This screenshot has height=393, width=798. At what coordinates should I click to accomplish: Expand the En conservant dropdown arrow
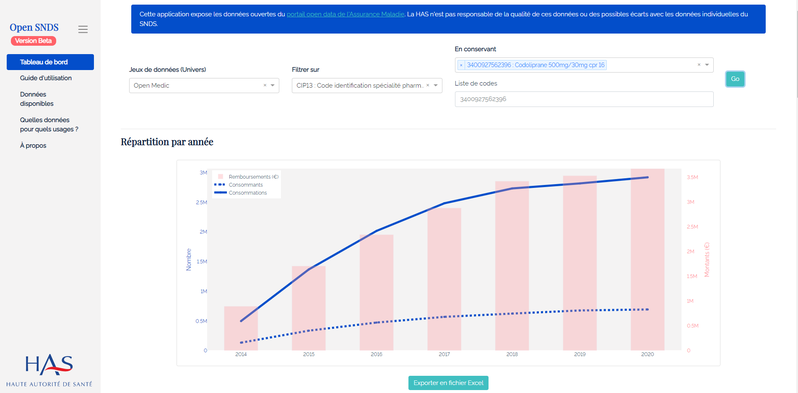click(x=707, y=65)
